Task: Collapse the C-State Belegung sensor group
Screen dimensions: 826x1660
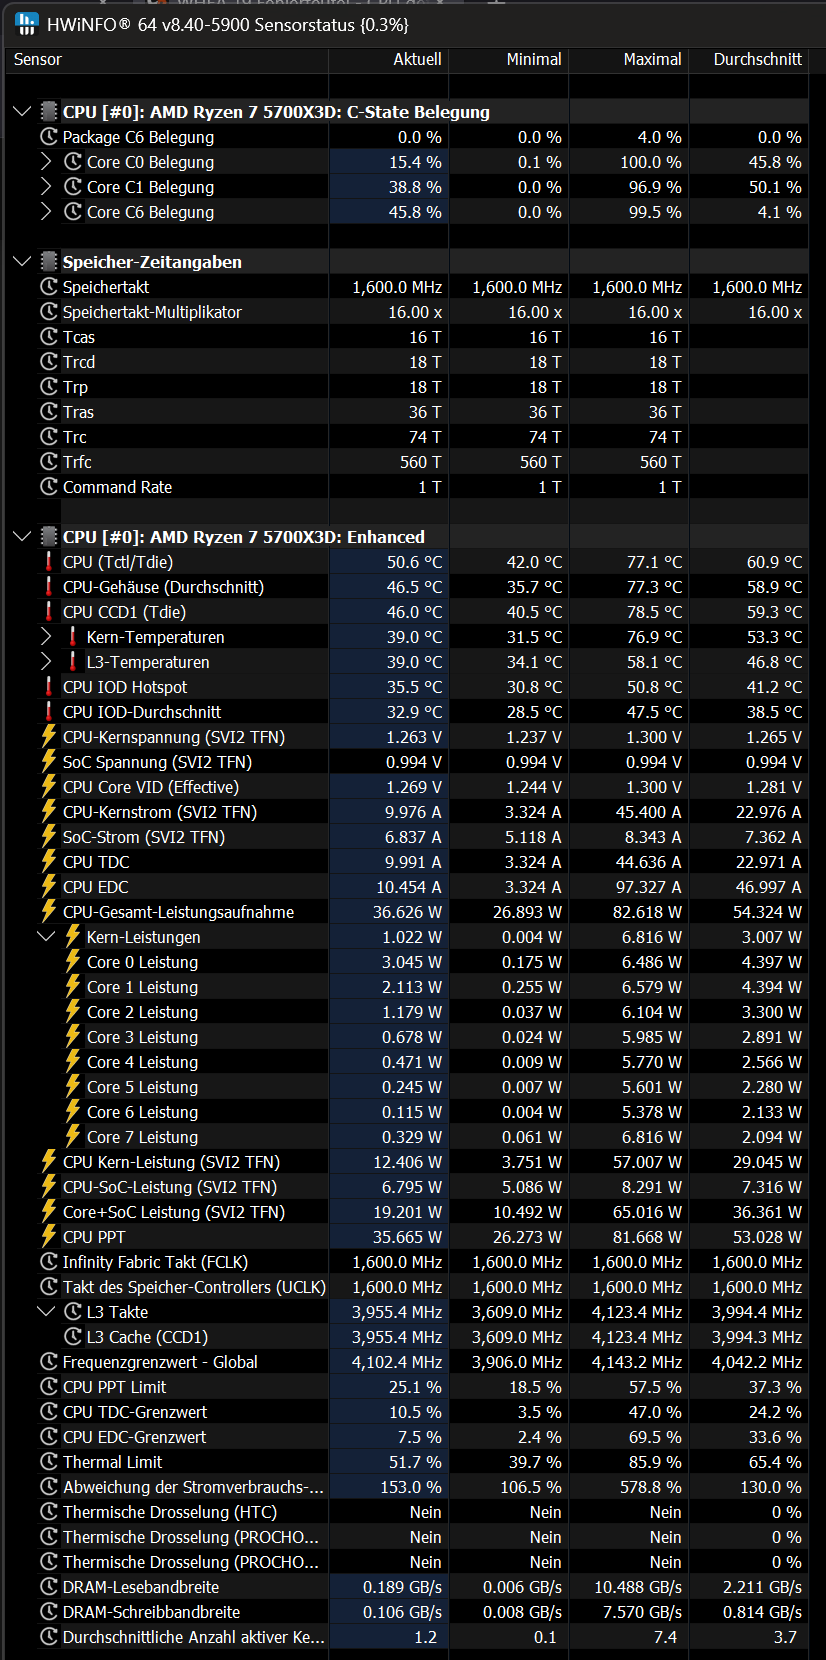Action: [22, 111]
